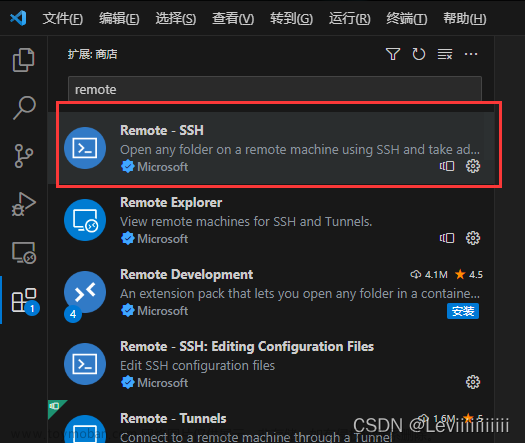This screenshot has height=443, width=525.
Task: Click the pack count badge 4
Action: 73,314
